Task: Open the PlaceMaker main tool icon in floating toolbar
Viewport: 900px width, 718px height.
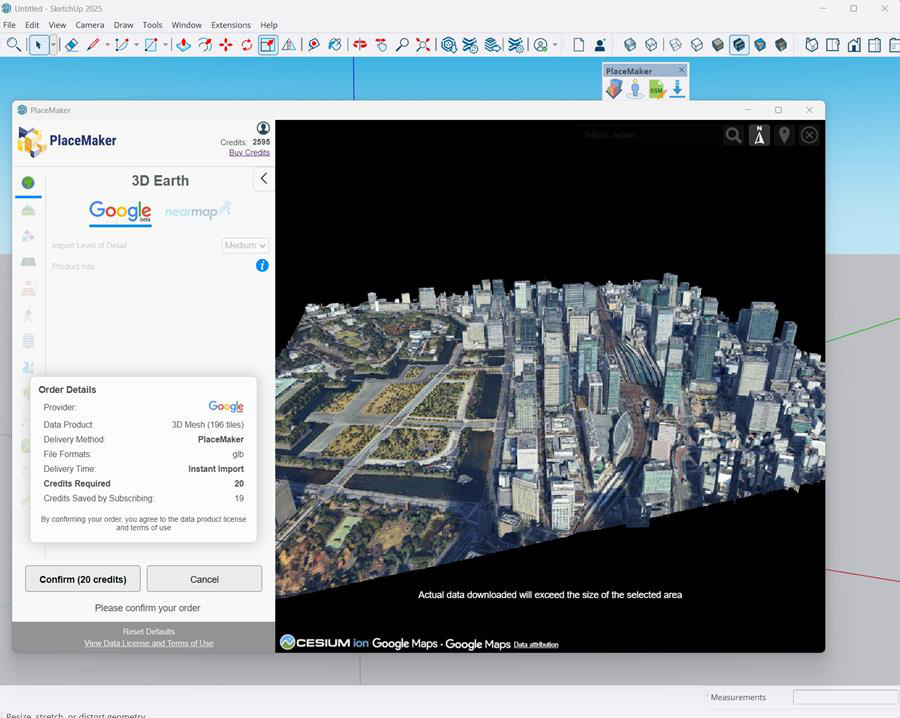Action: click(x=614, y=89)
